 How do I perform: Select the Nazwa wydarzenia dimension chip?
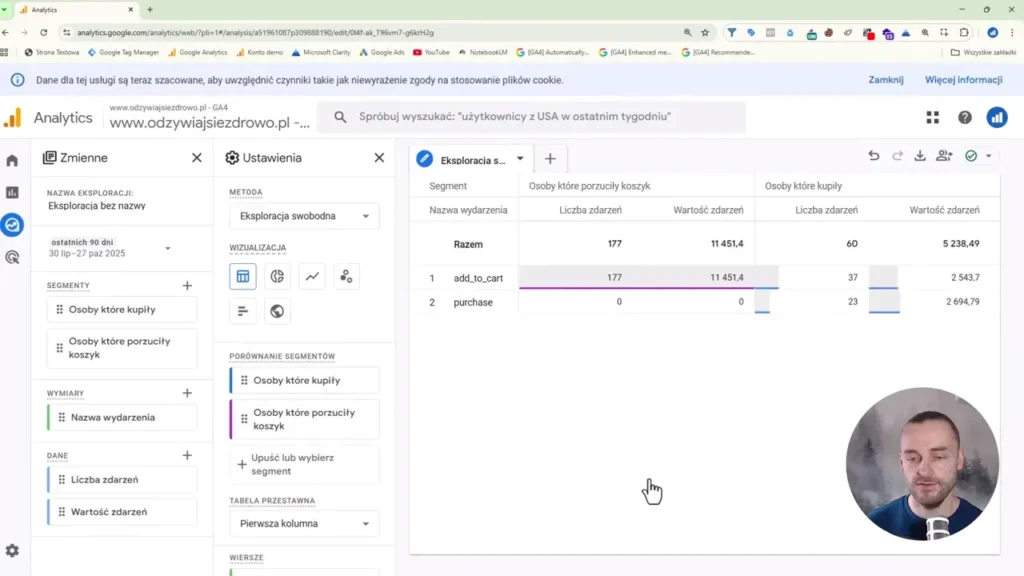(x=122, y=417)
